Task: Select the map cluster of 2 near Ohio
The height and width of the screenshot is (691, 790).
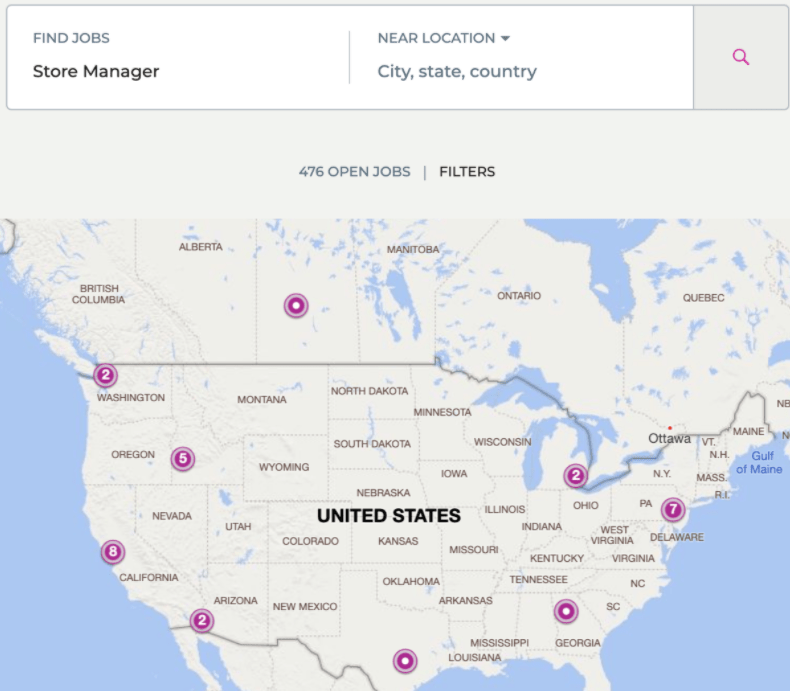Action: (575, 476)
